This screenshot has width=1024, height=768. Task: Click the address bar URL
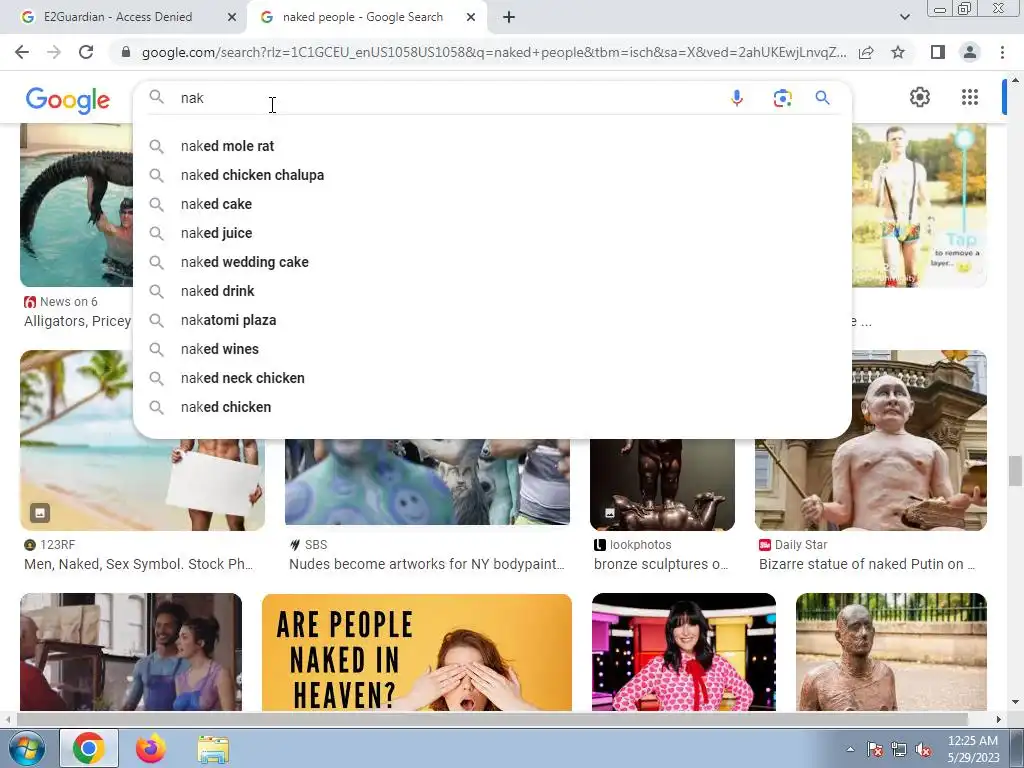pos(494,52)
